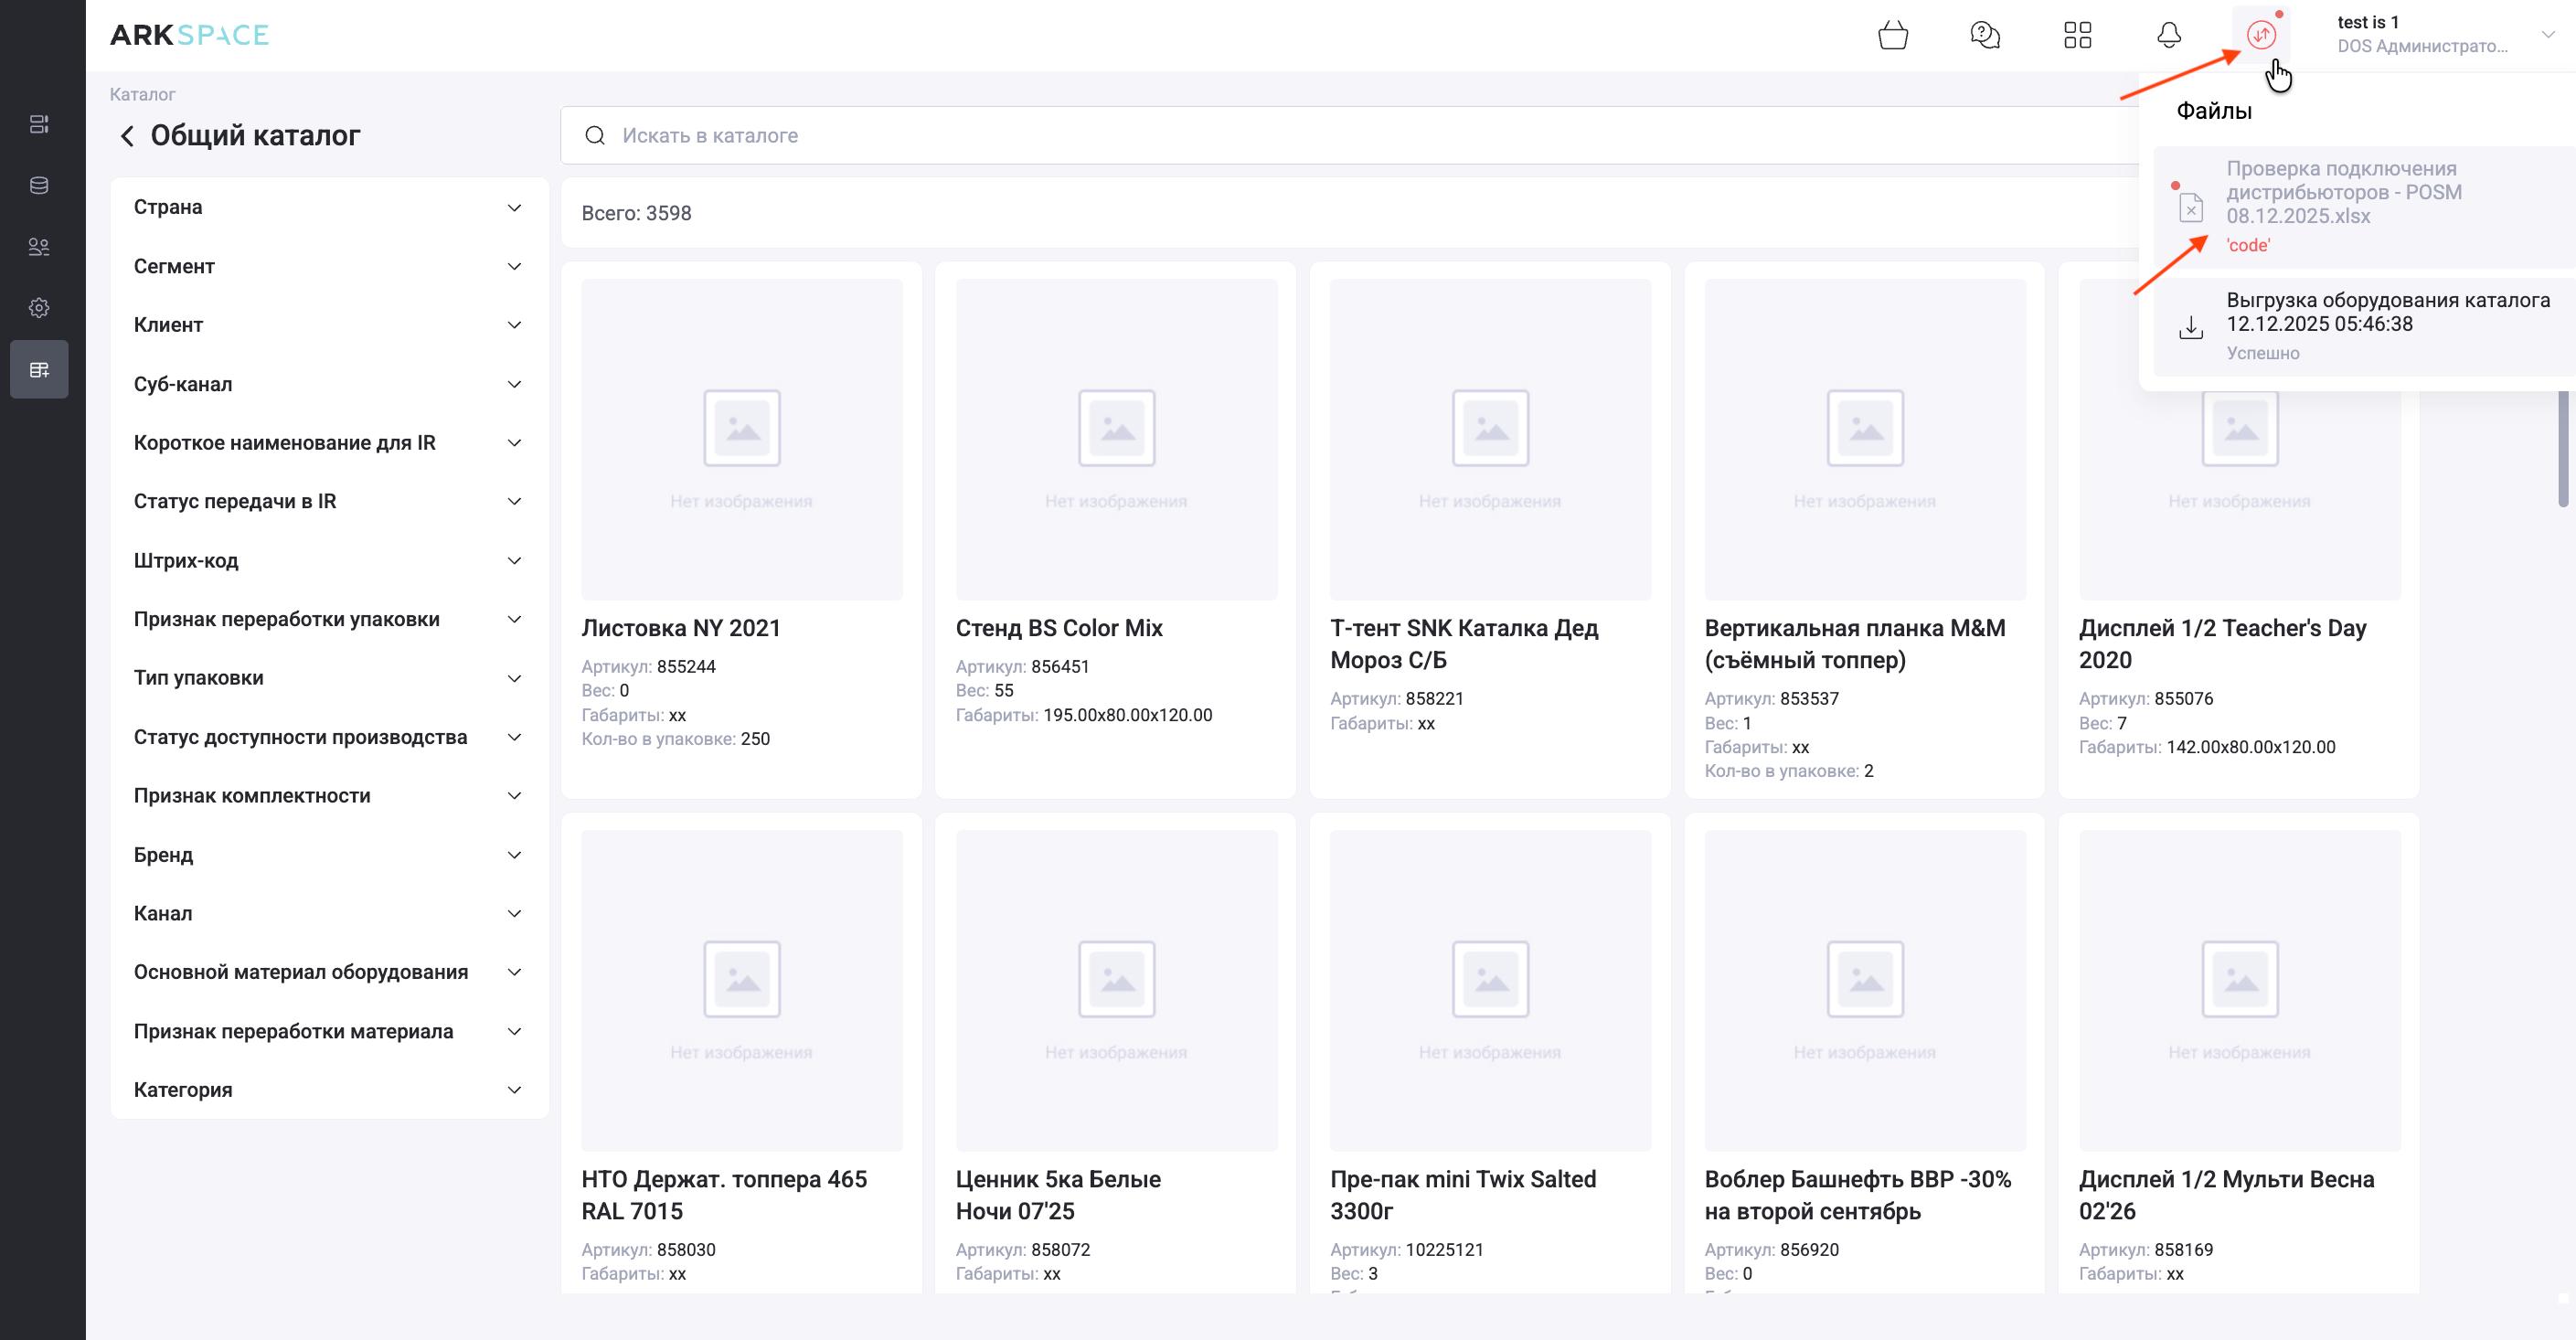The width and height of the screenshot is (2576, 1340).
Task: Open settings gear in sidebar
Action: [x=39, y=308]
